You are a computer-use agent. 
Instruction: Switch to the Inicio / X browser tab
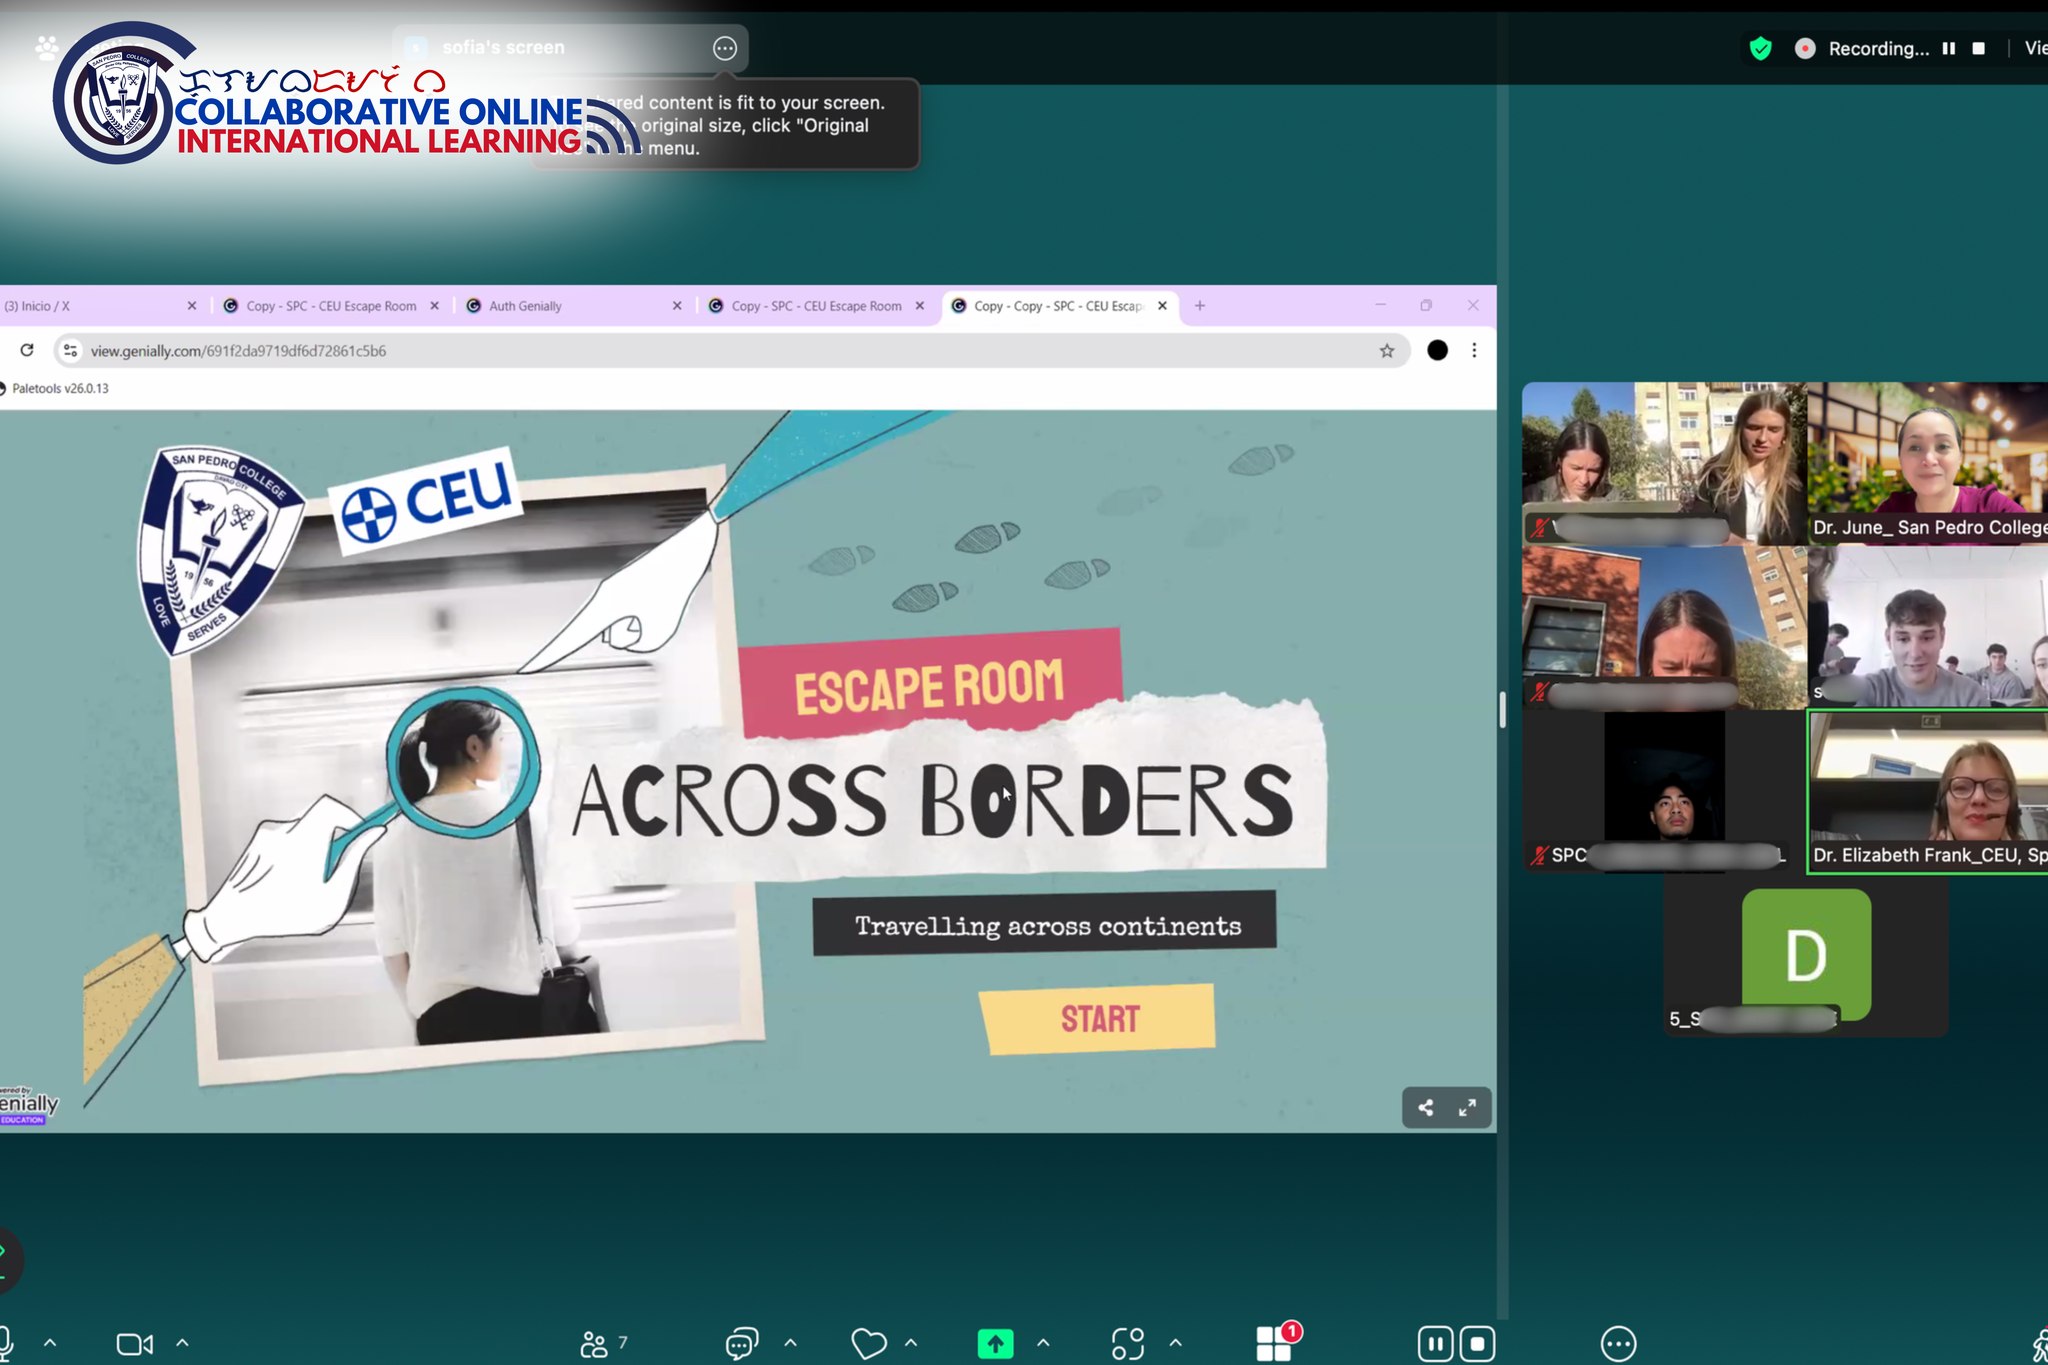(98, 306)
